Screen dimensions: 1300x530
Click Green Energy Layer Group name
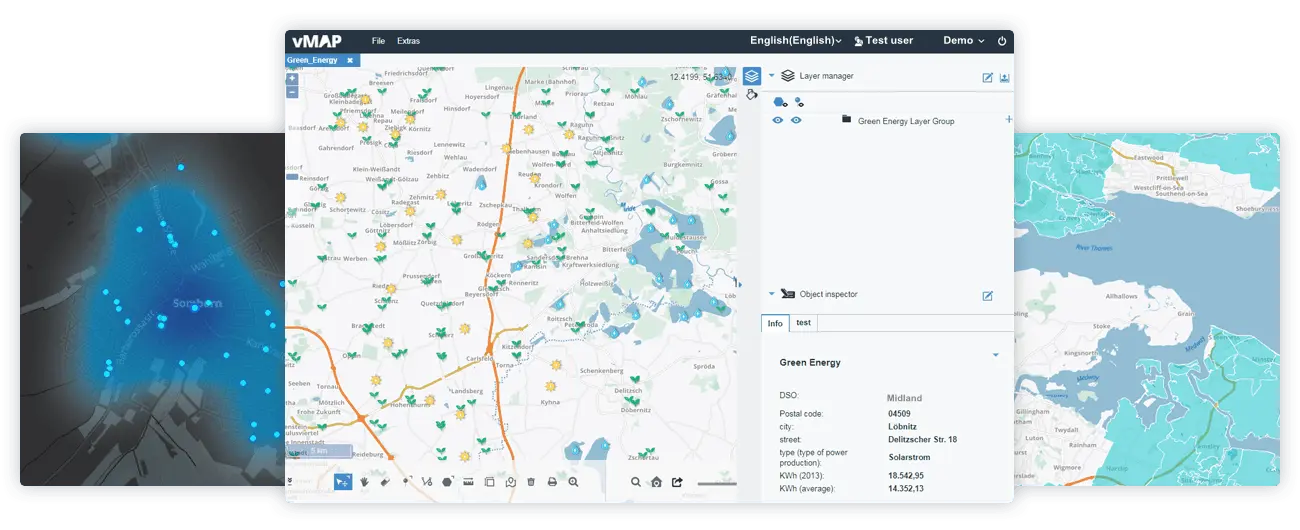pyautogui.click(x=906, y=121)
